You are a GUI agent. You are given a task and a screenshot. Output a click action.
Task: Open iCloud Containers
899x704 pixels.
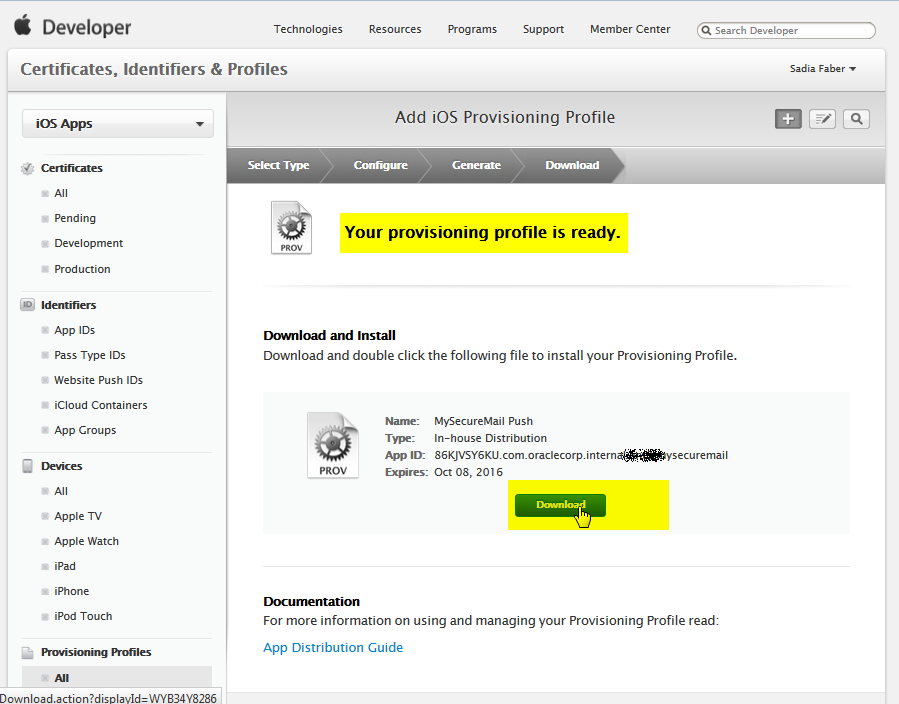click(x=100, y=405)
